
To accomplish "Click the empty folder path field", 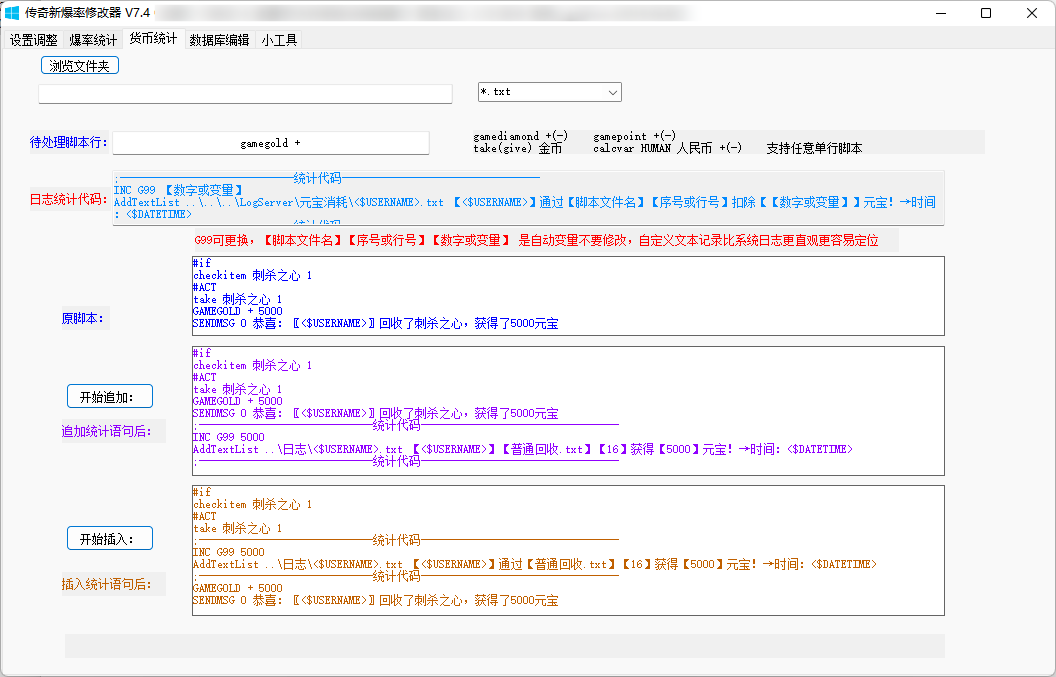I will pos(245,93).
